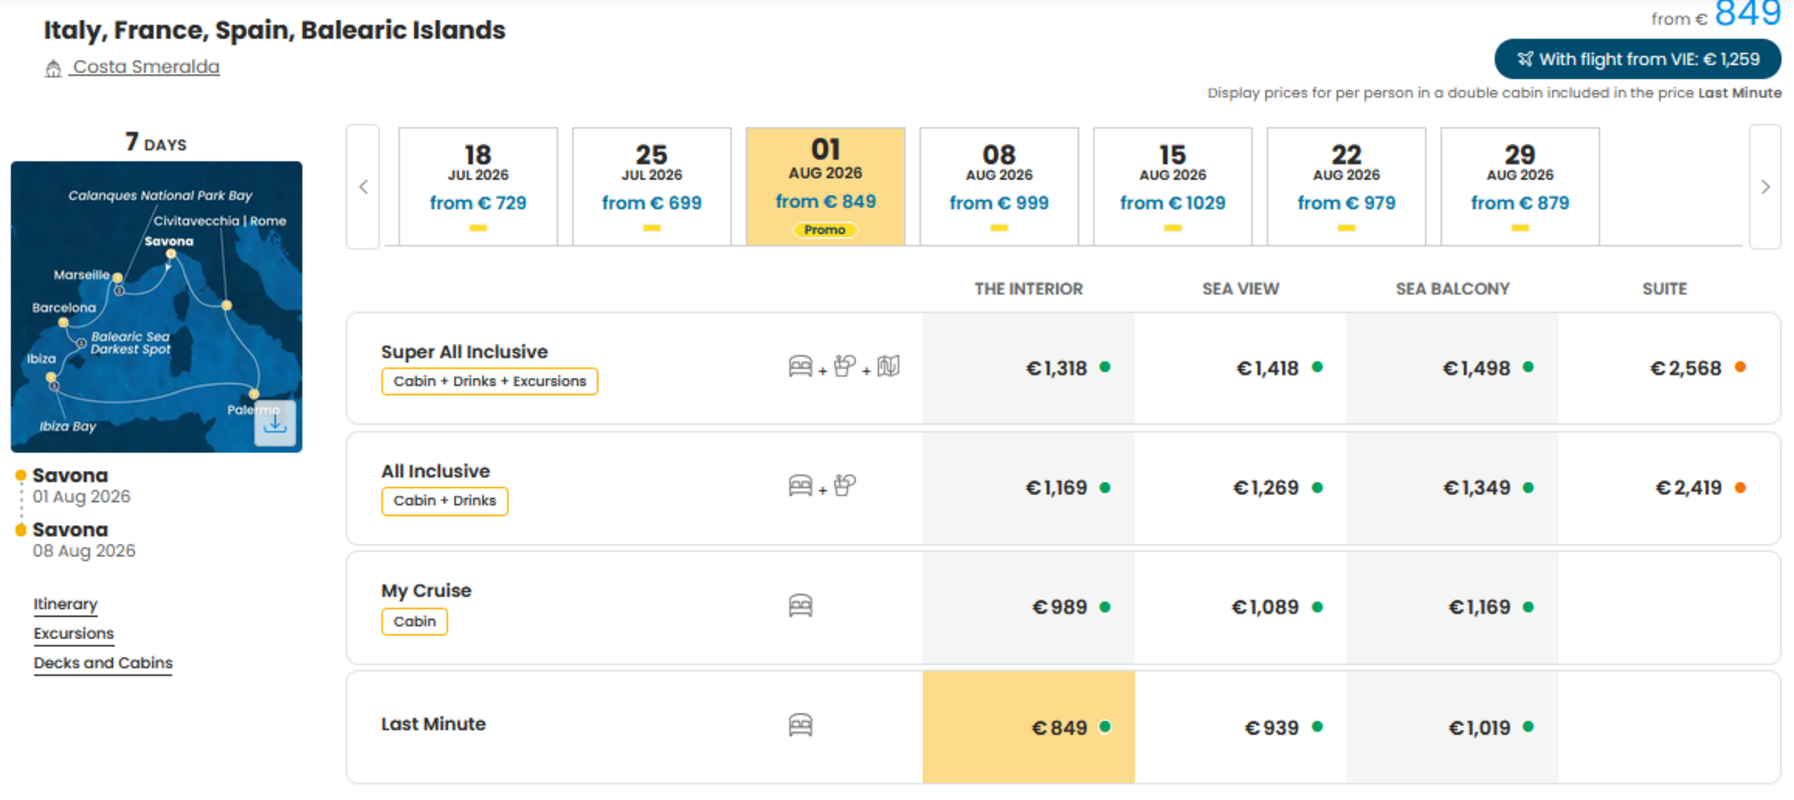Screen dimensions: 1794x800
Task: Open the Costa Smeralda ship link
Action: tap(146, 67)
